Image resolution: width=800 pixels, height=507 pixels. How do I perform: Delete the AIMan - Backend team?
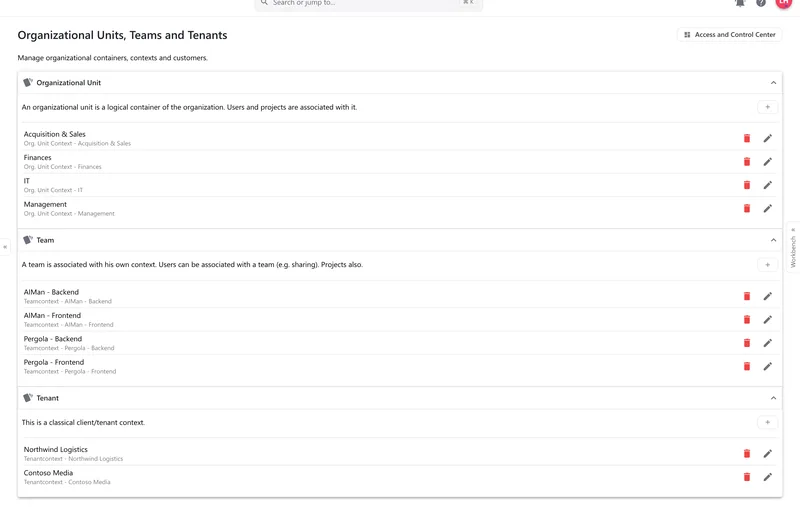[746, 296]
